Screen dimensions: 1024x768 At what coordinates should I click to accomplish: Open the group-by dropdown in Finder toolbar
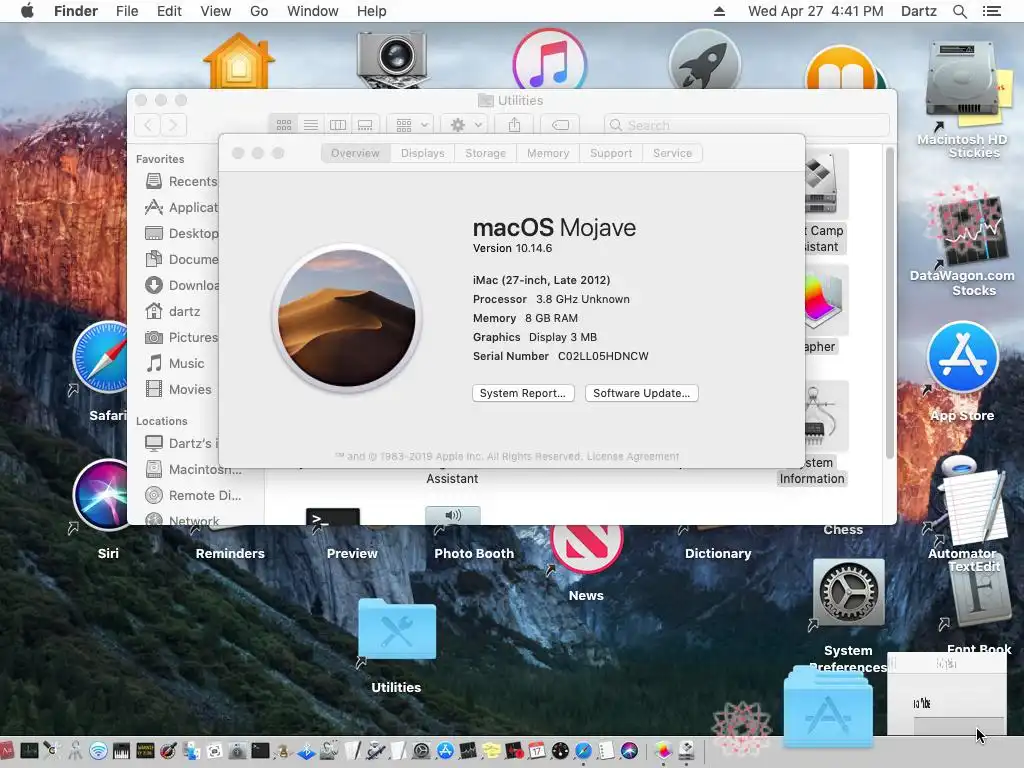pyautogui.click(x=411, y=125)
